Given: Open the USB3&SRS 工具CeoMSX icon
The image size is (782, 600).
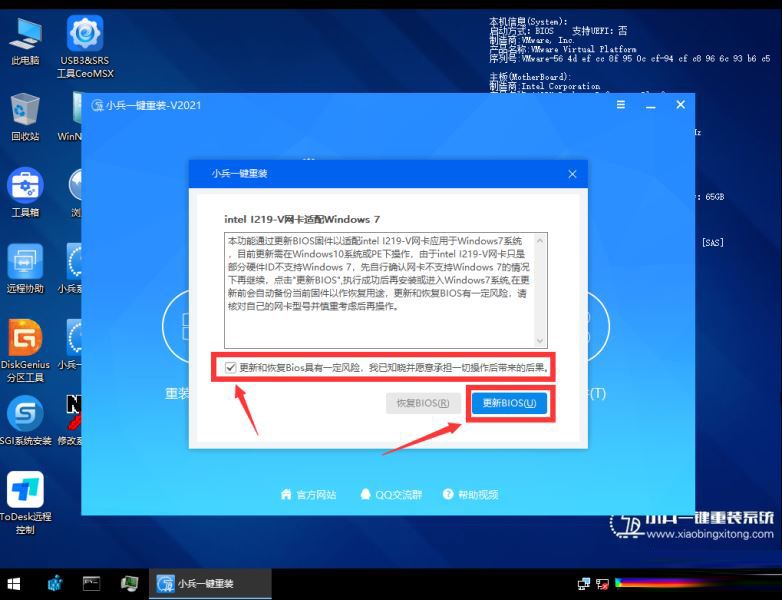Looking at the screenshot, I should click(85, 47).
